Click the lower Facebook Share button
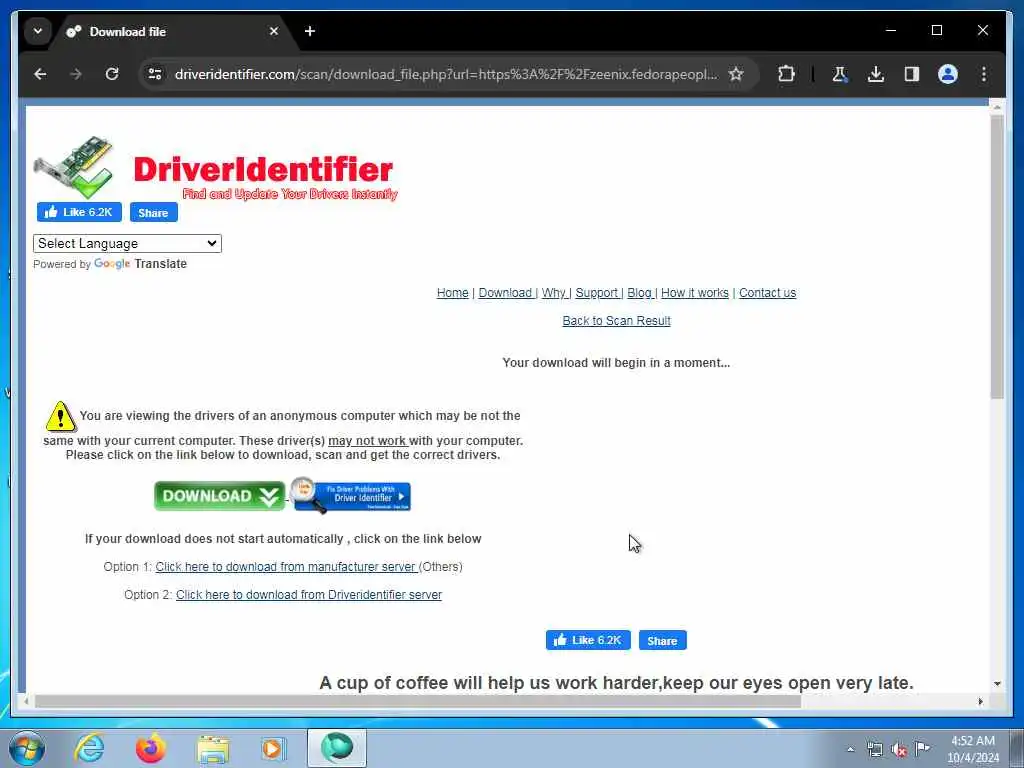The height and width of the screenshot is (768, 1024). click(662, 640)
